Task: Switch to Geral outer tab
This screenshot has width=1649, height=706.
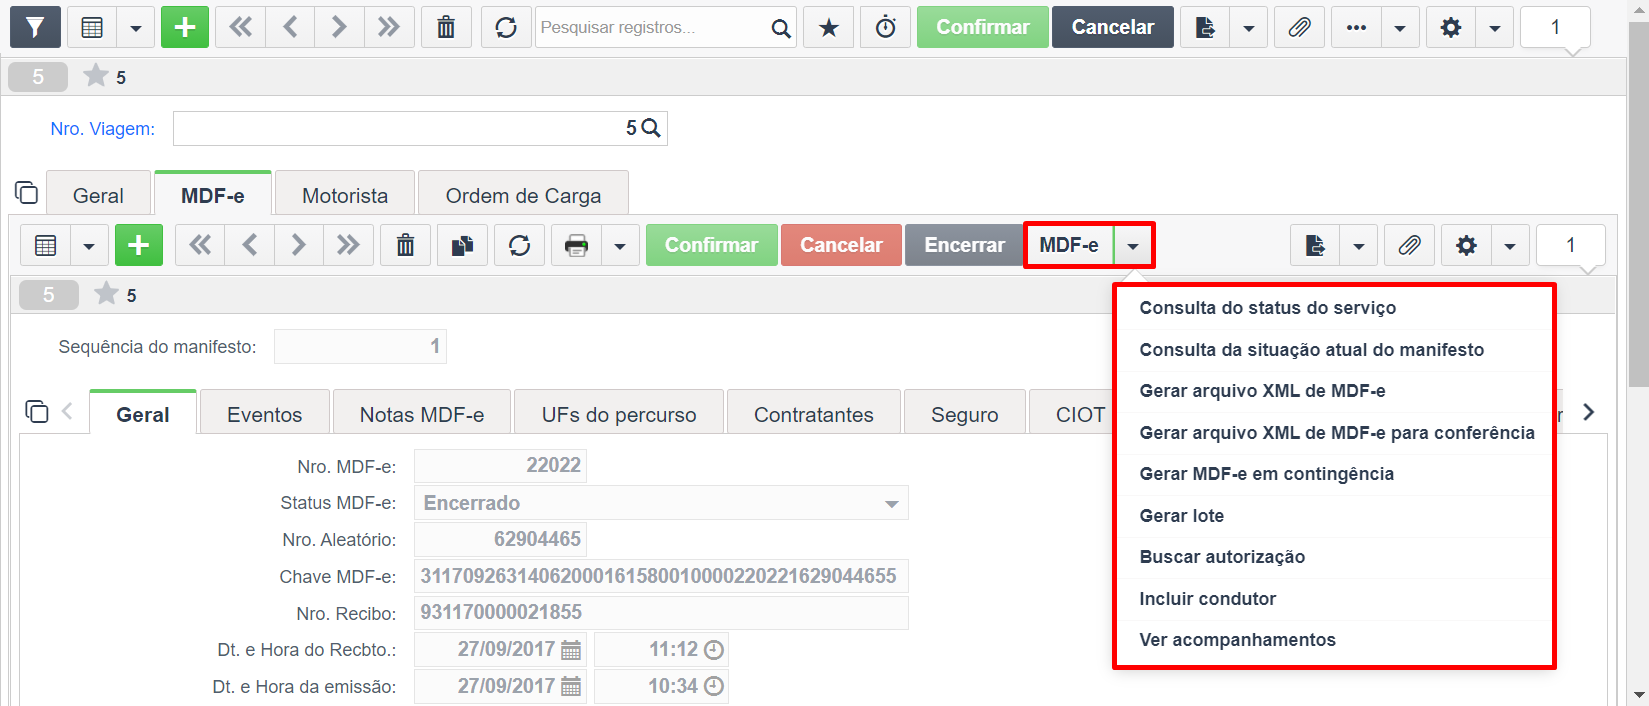Action: coord(98,195)
